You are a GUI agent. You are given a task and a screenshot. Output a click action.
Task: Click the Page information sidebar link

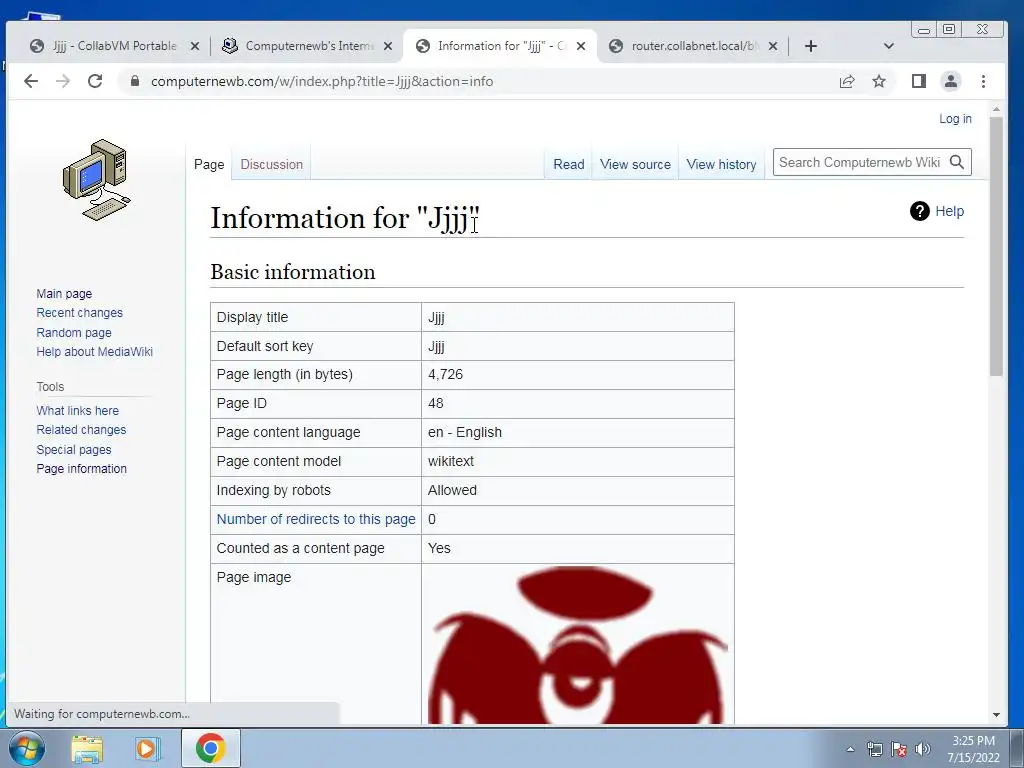point(82,468)
